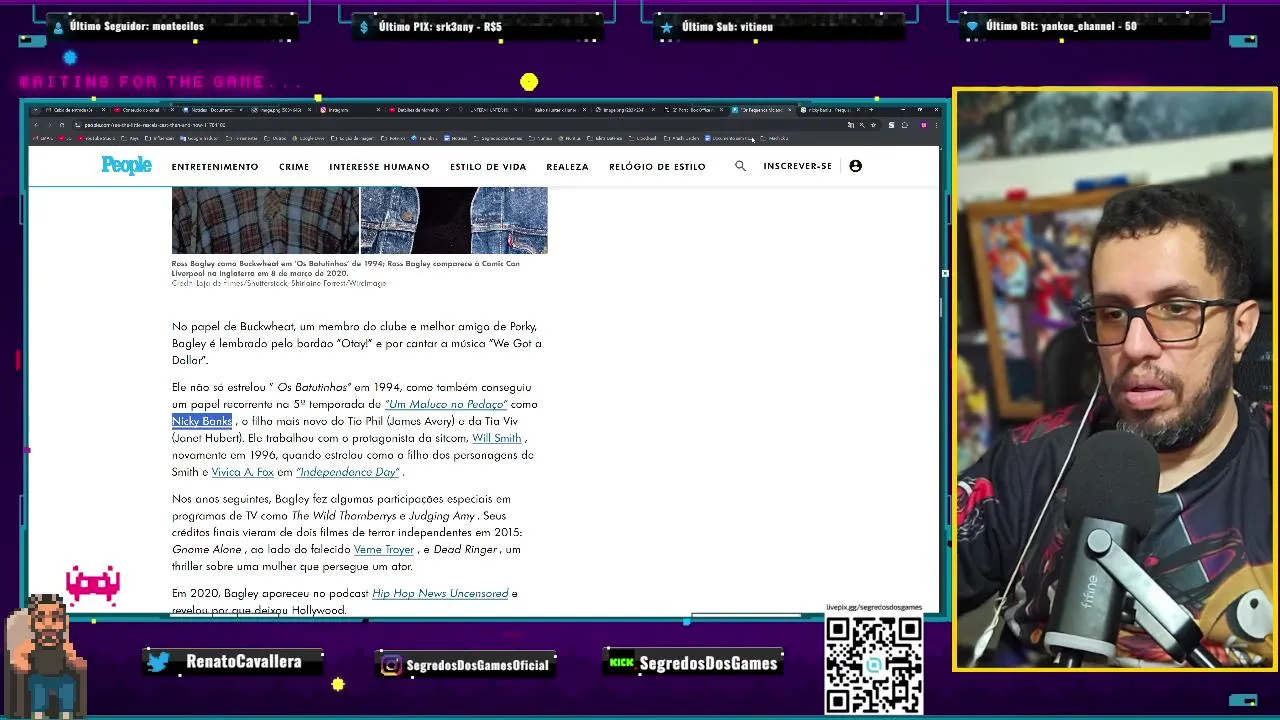Click the overlay text "RenatoCavallera"
The width and height of the screenshot is (1280, 720).
click(x=243, y=662)
